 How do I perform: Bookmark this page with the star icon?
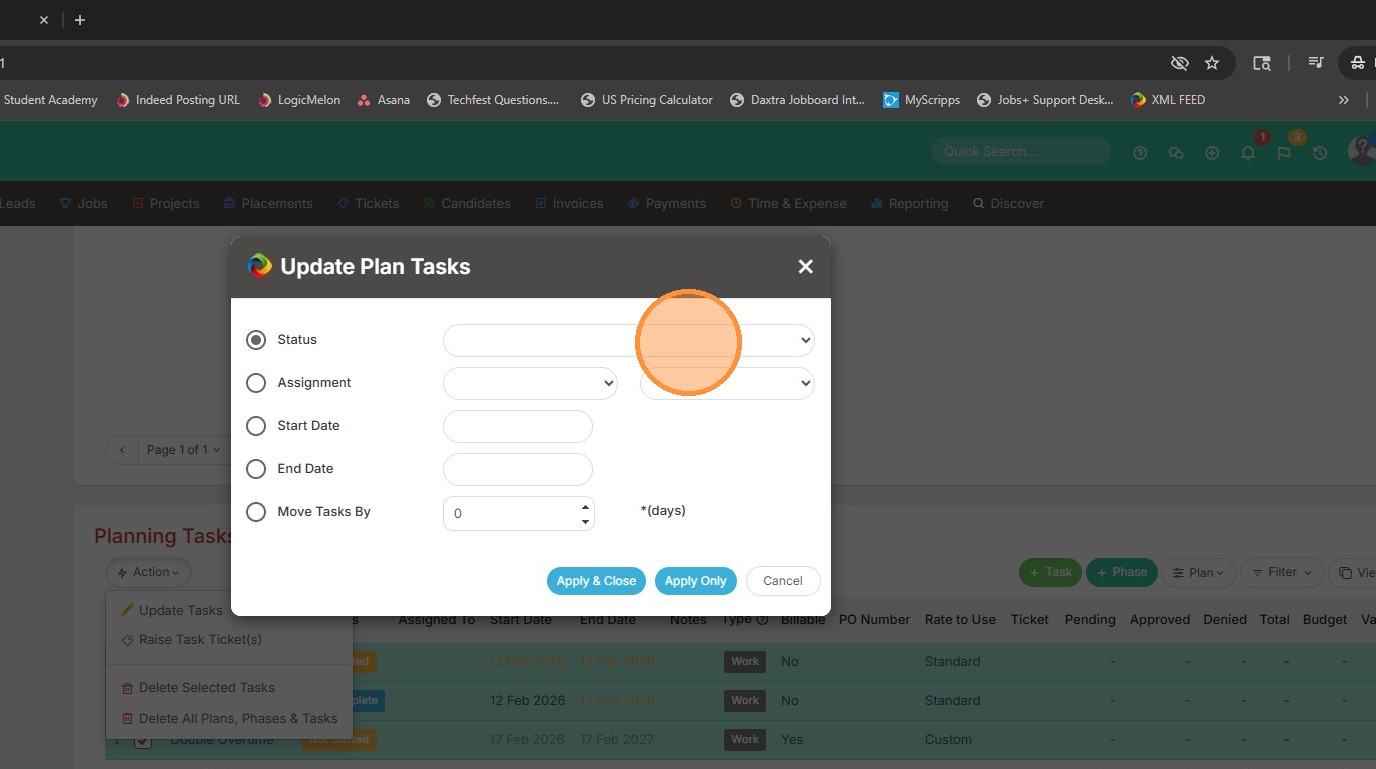click(x=1212, y=63)
